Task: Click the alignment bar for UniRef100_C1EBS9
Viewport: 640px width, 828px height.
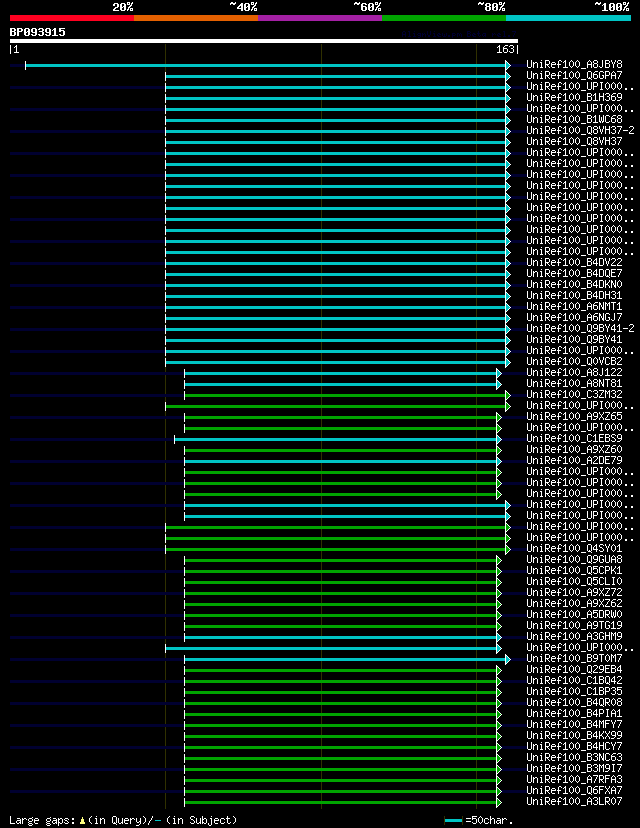Action: point(338,439)
